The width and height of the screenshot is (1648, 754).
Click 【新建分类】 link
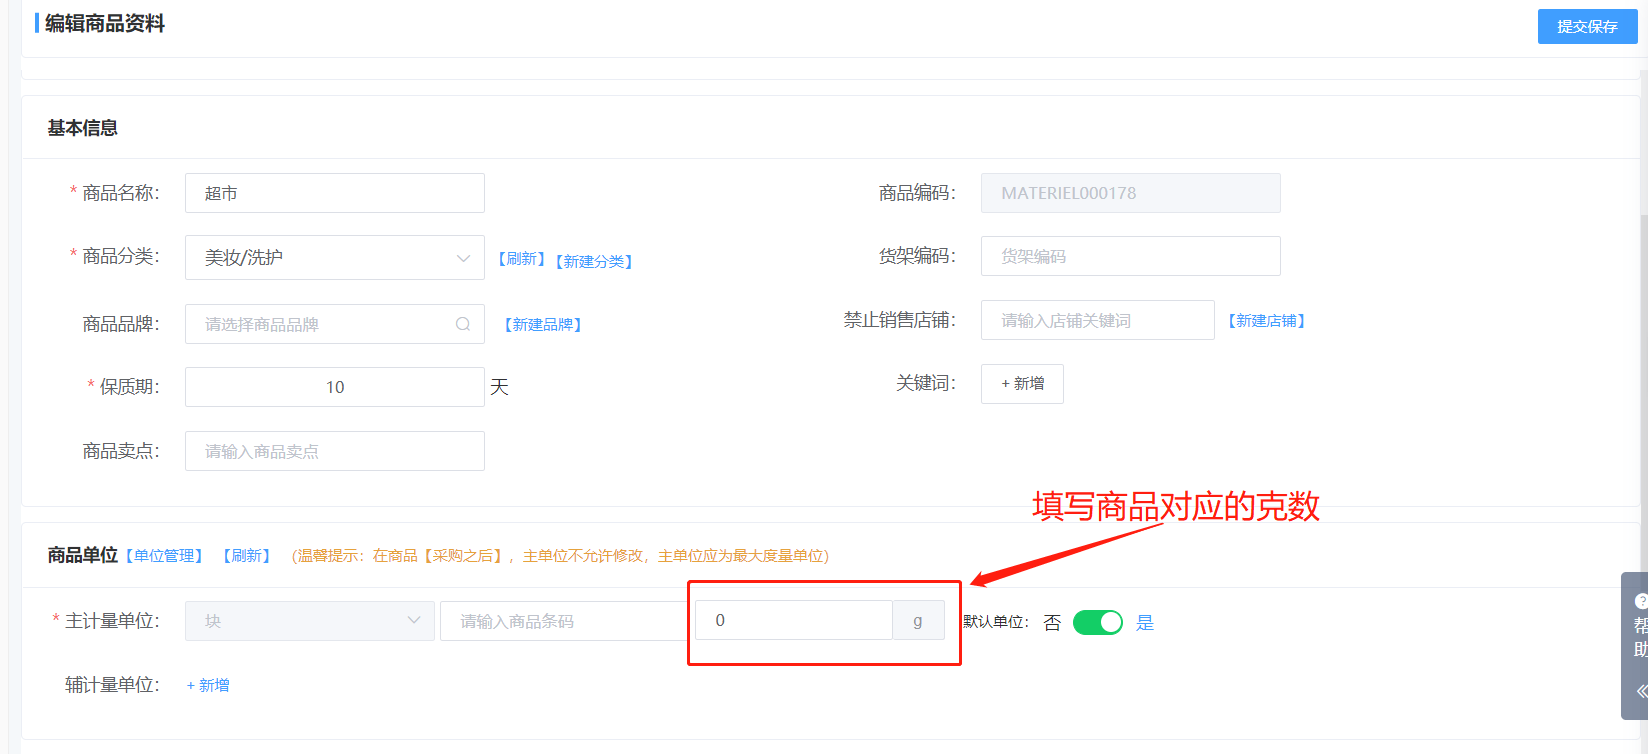[x=594, y=261]
